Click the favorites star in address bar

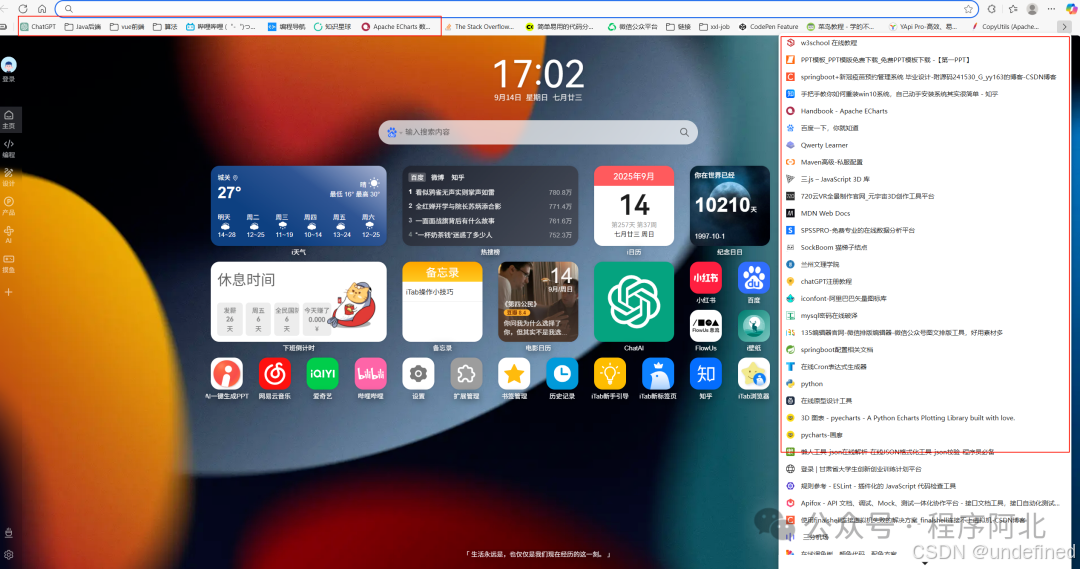(968, 9)
